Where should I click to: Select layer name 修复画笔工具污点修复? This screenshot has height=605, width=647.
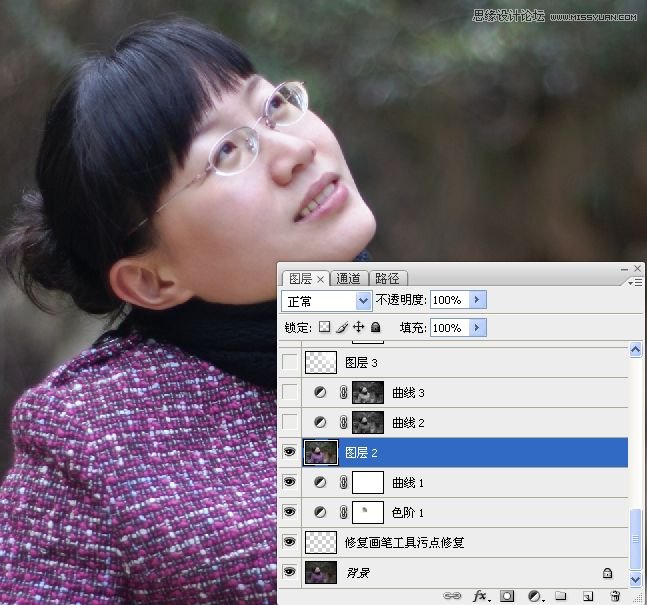(404, 542)
